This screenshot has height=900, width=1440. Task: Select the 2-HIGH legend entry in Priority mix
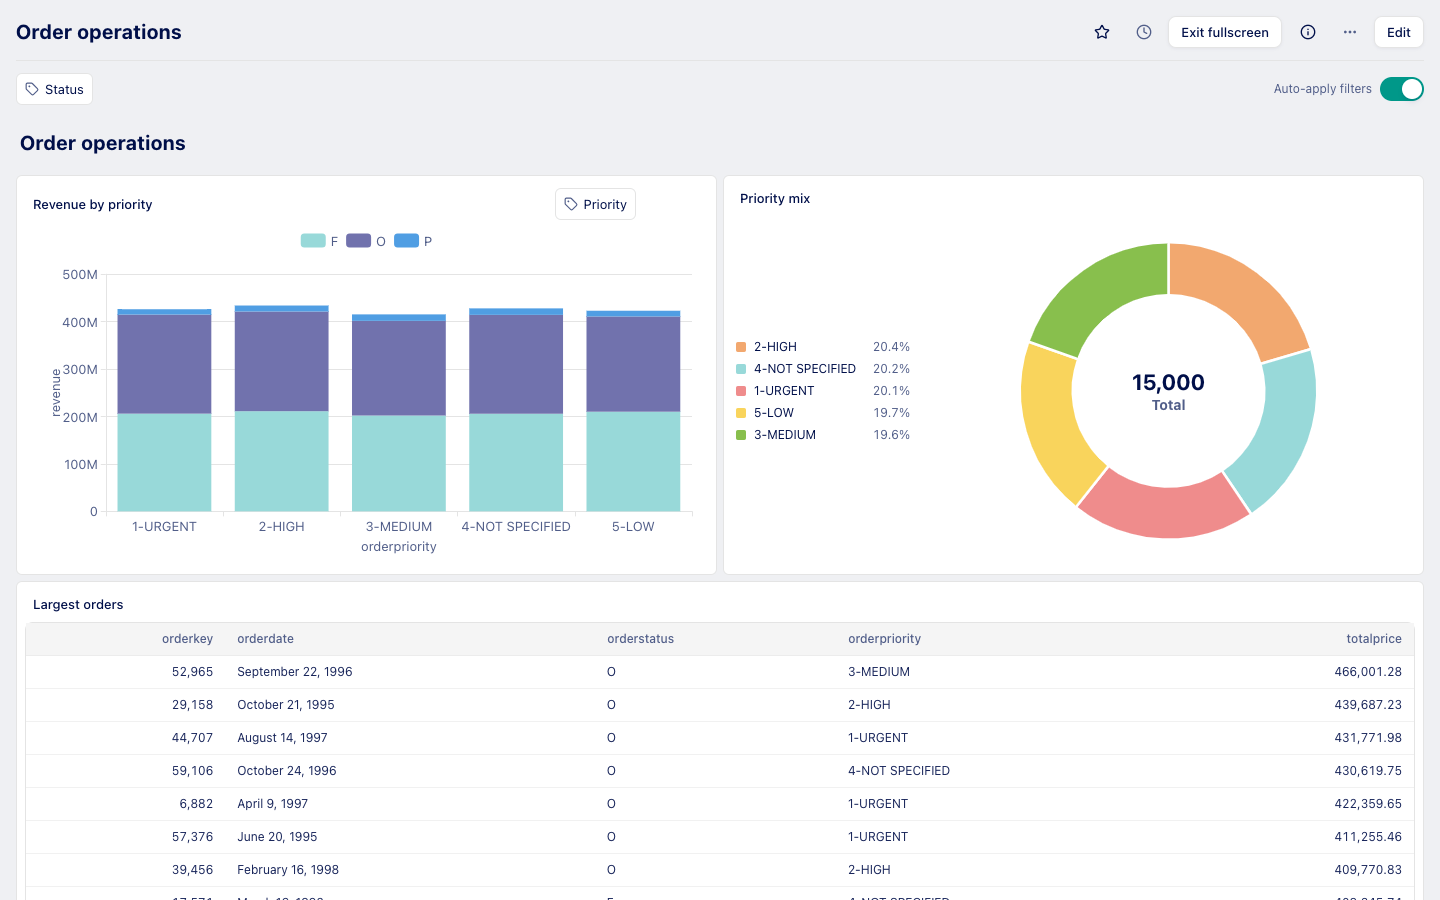click(x=823, y=347)
